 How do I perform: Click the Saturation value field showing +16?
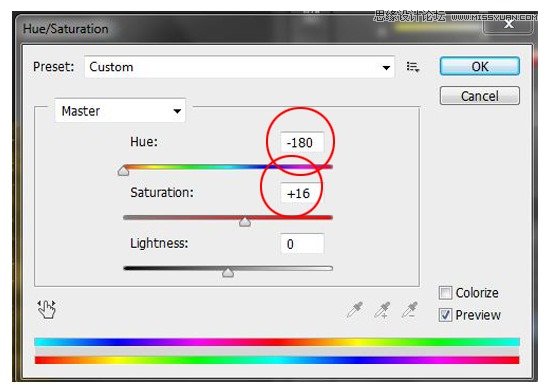coord(302,193)
